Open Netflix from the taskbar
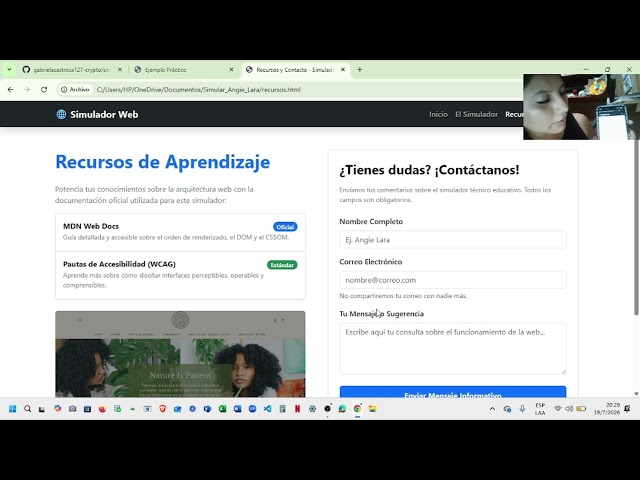Screen dimensions: 640x480 coord(298,409)
